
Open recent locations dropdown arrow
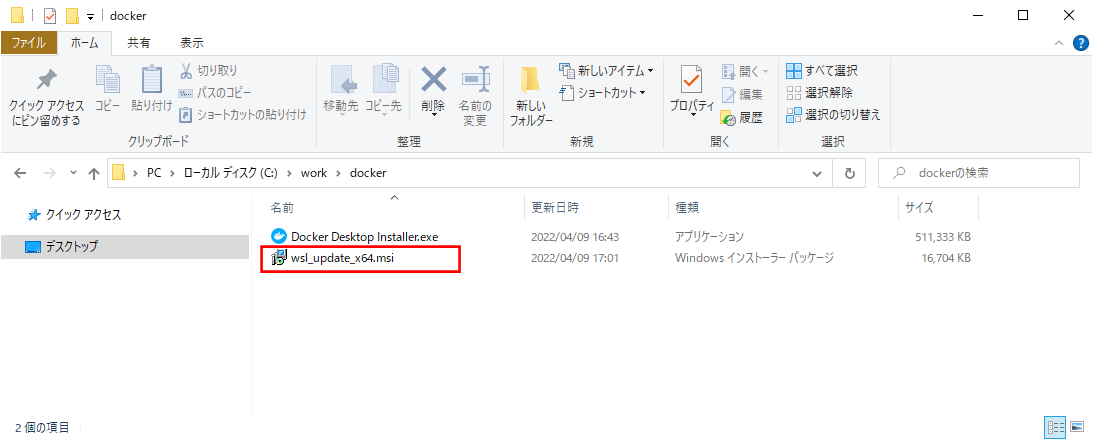(73, 174)
